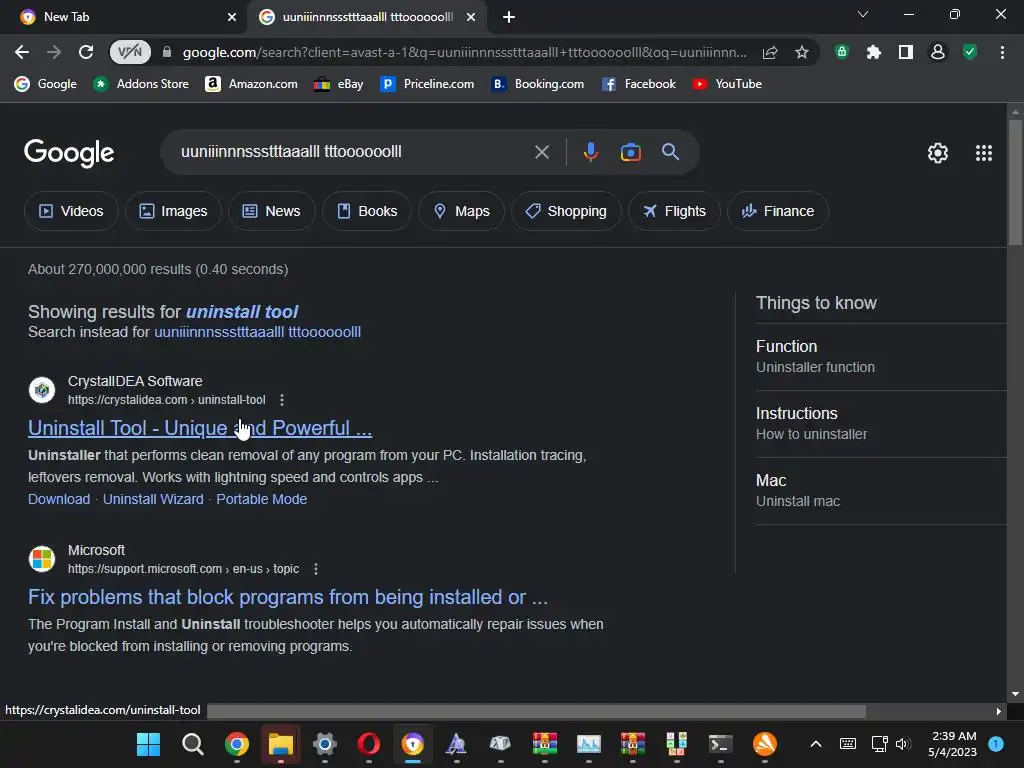Screen dimensions: 1024x768
Task: Open the browser profile menu
Action: (x=938, y=52)
